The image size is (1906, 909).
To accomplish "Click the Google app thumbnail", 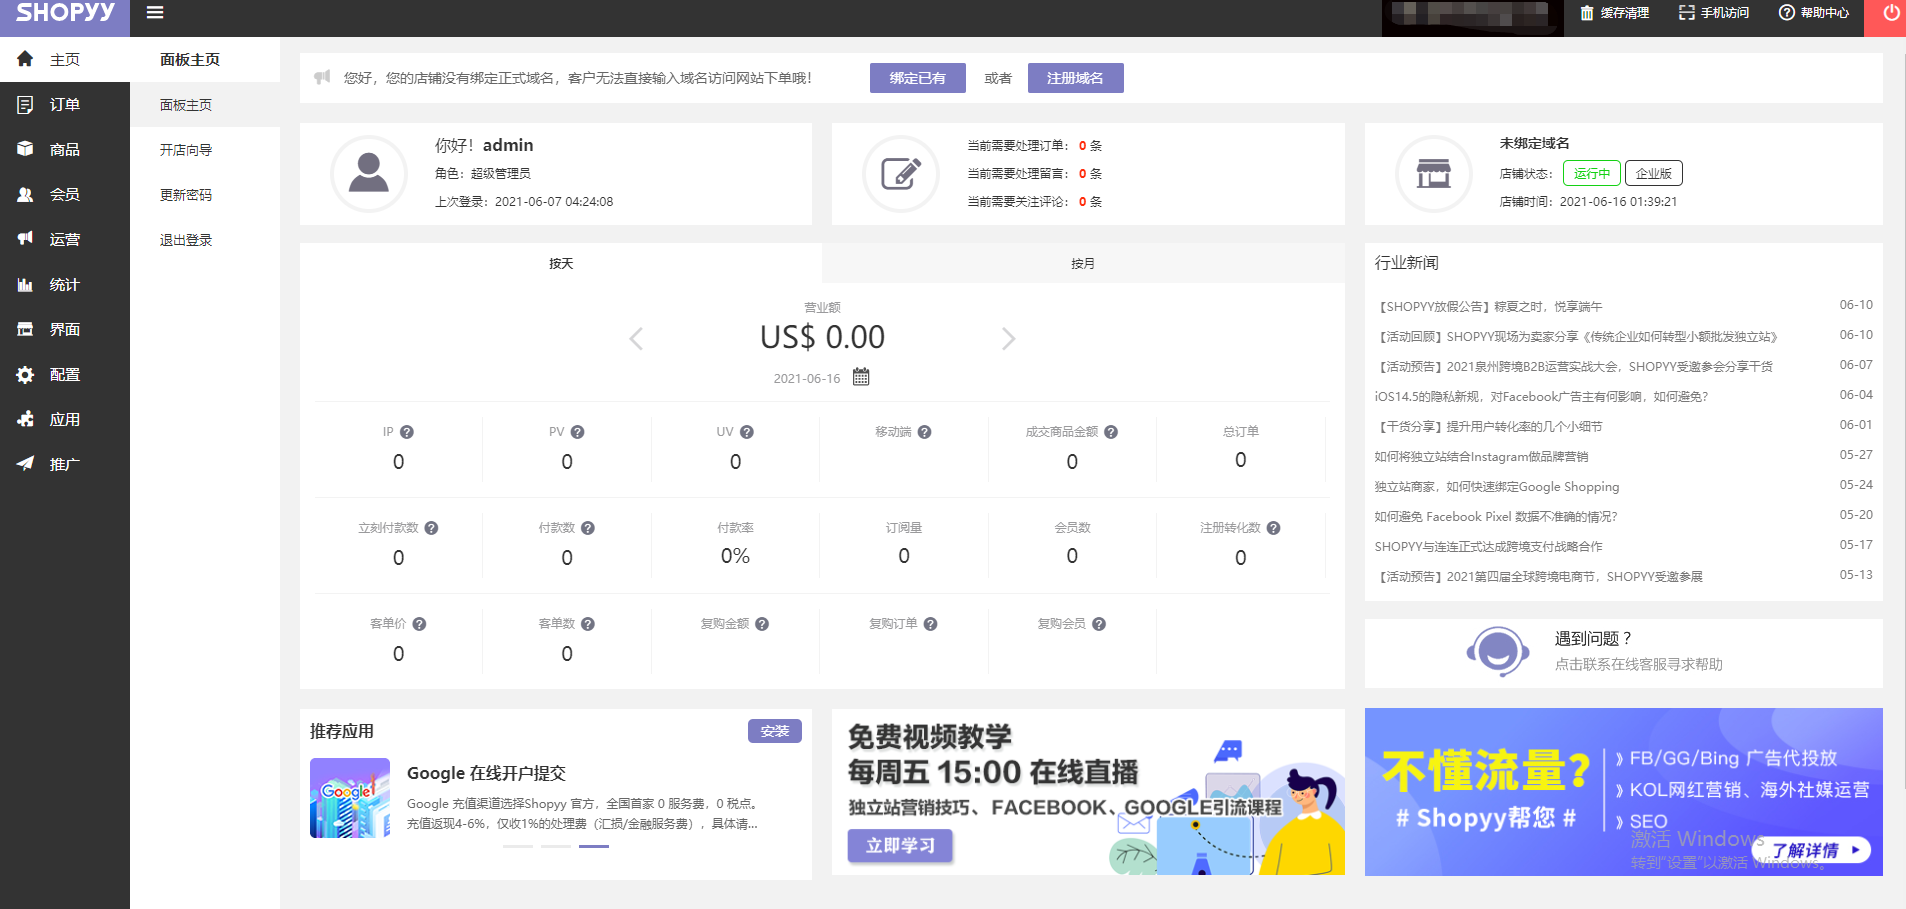I will coord(350,798).
